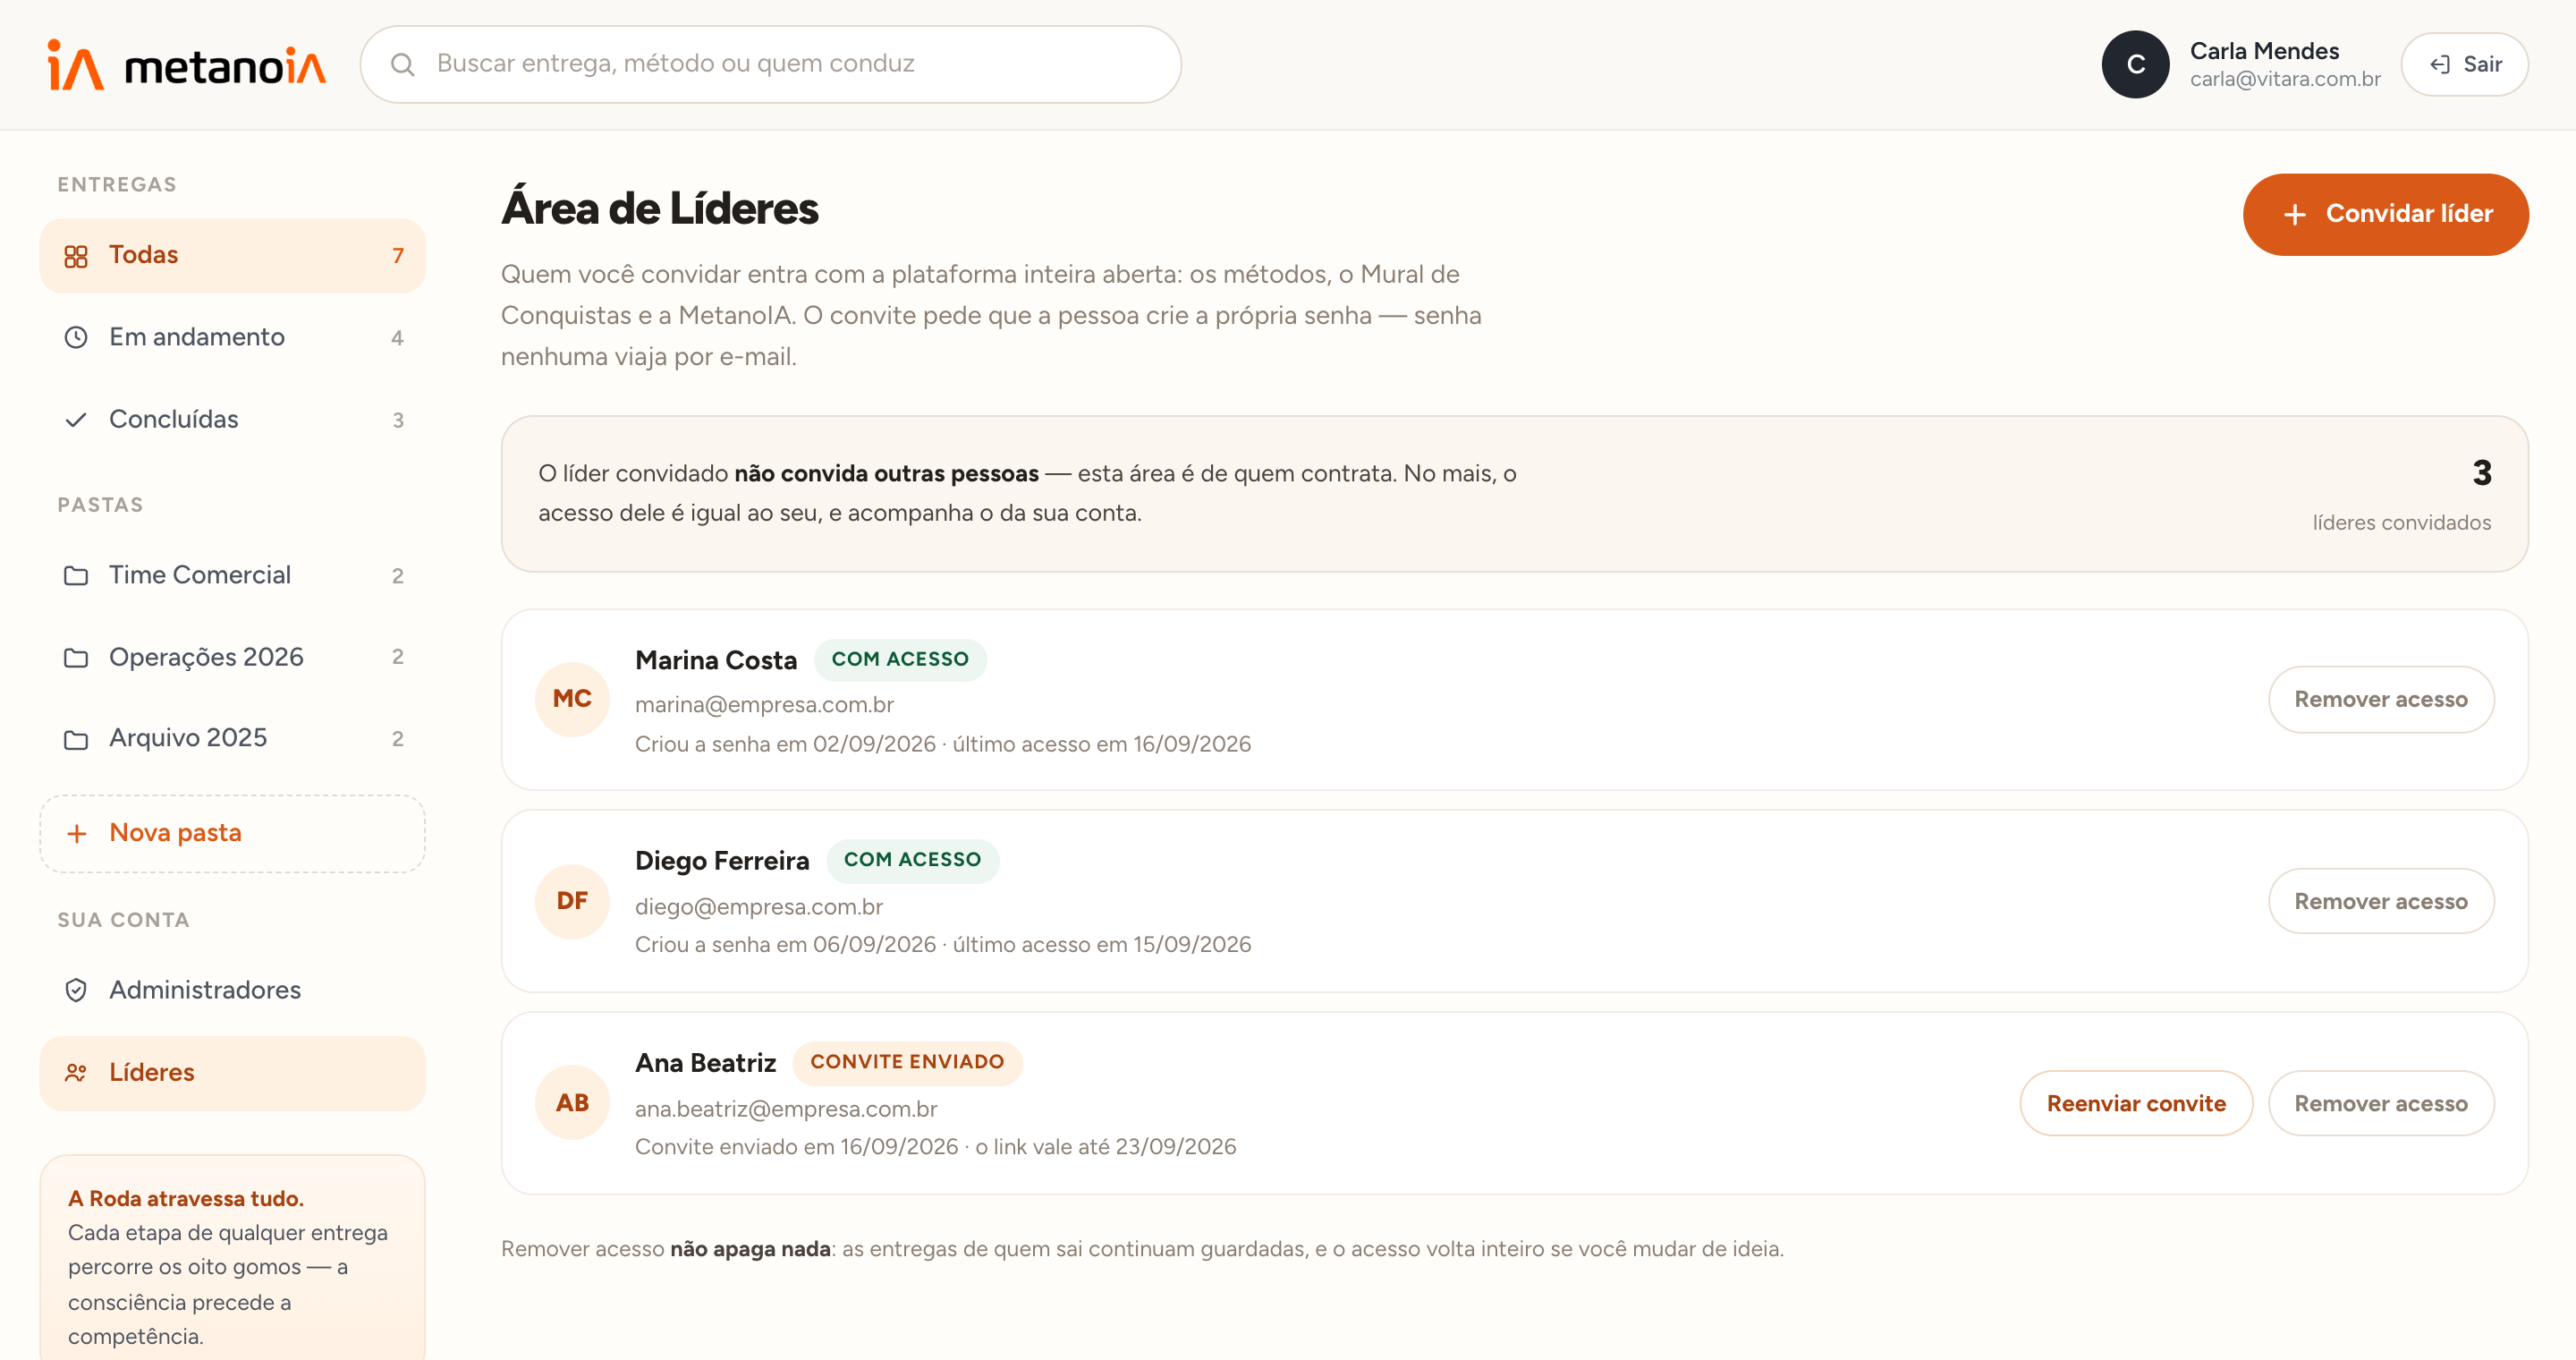Open the Operações 2026 folder
Viewport: 2576px width, 1360px height.
click(232, 658)
